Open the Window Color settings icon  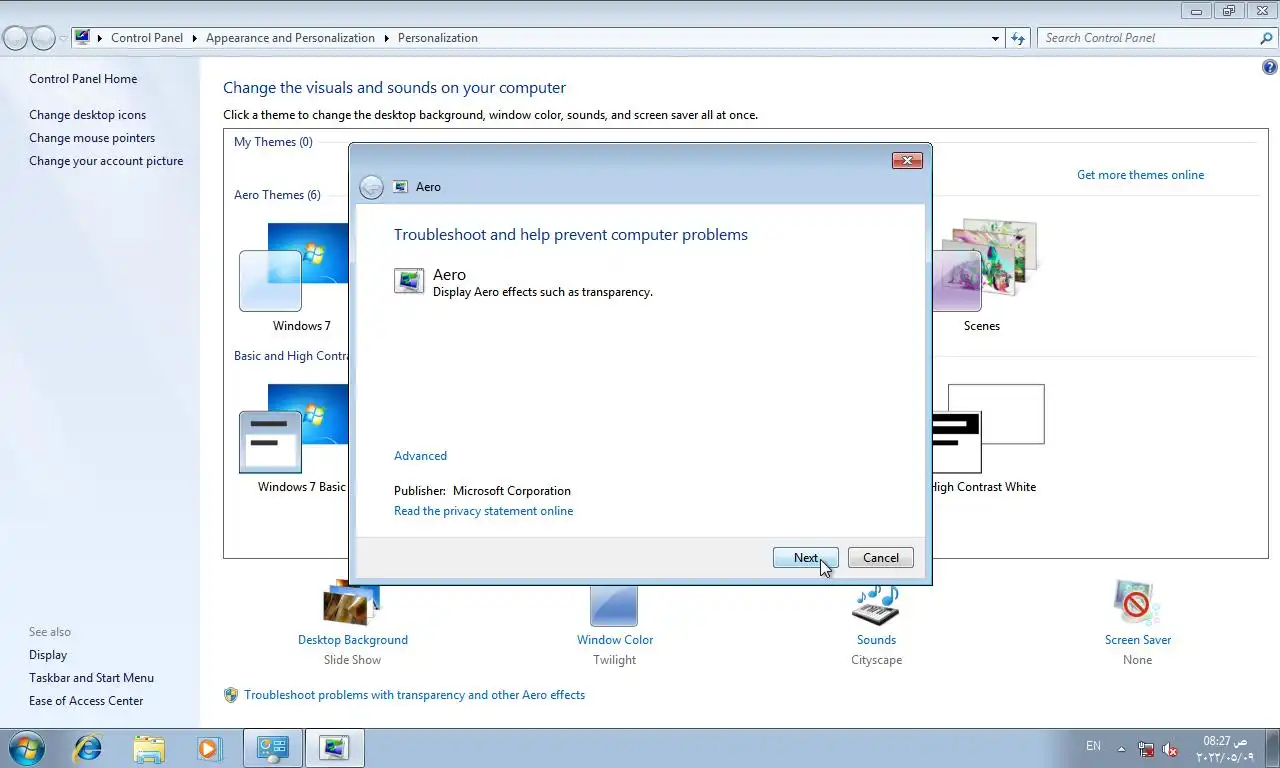(614, 604)
